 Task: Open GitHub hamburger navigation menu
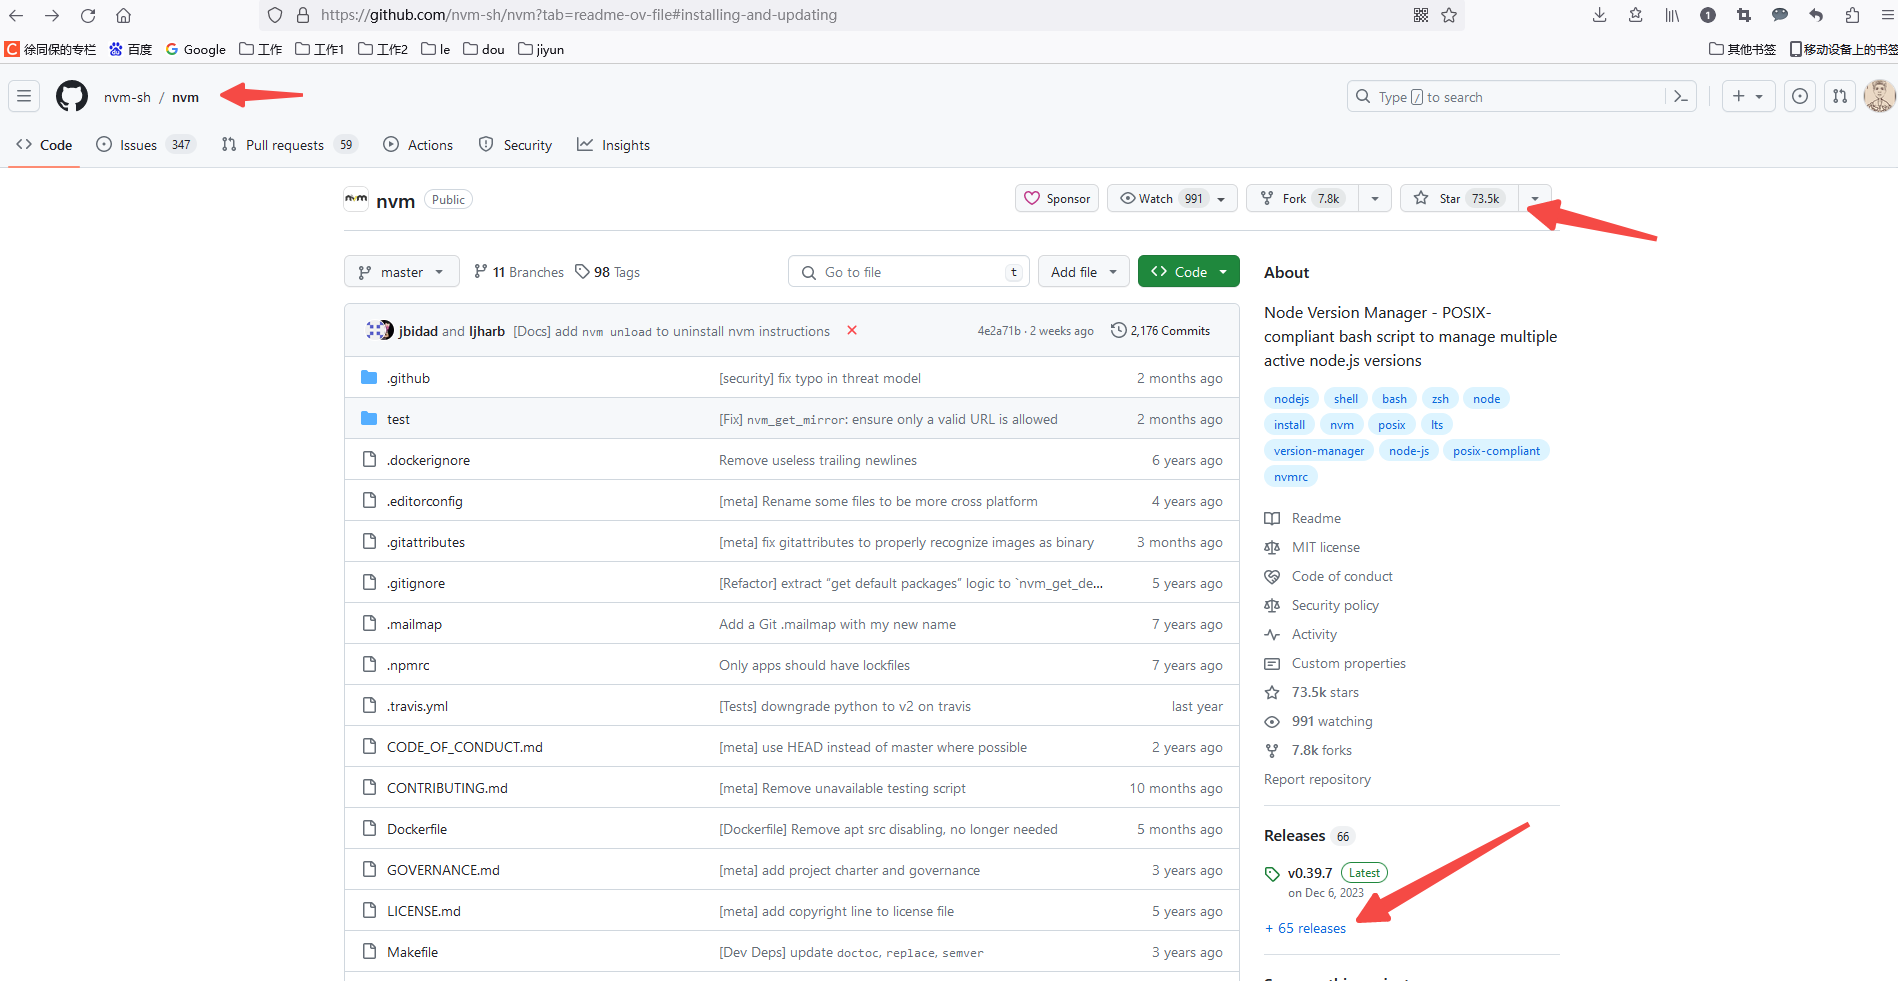click(24, 96)
